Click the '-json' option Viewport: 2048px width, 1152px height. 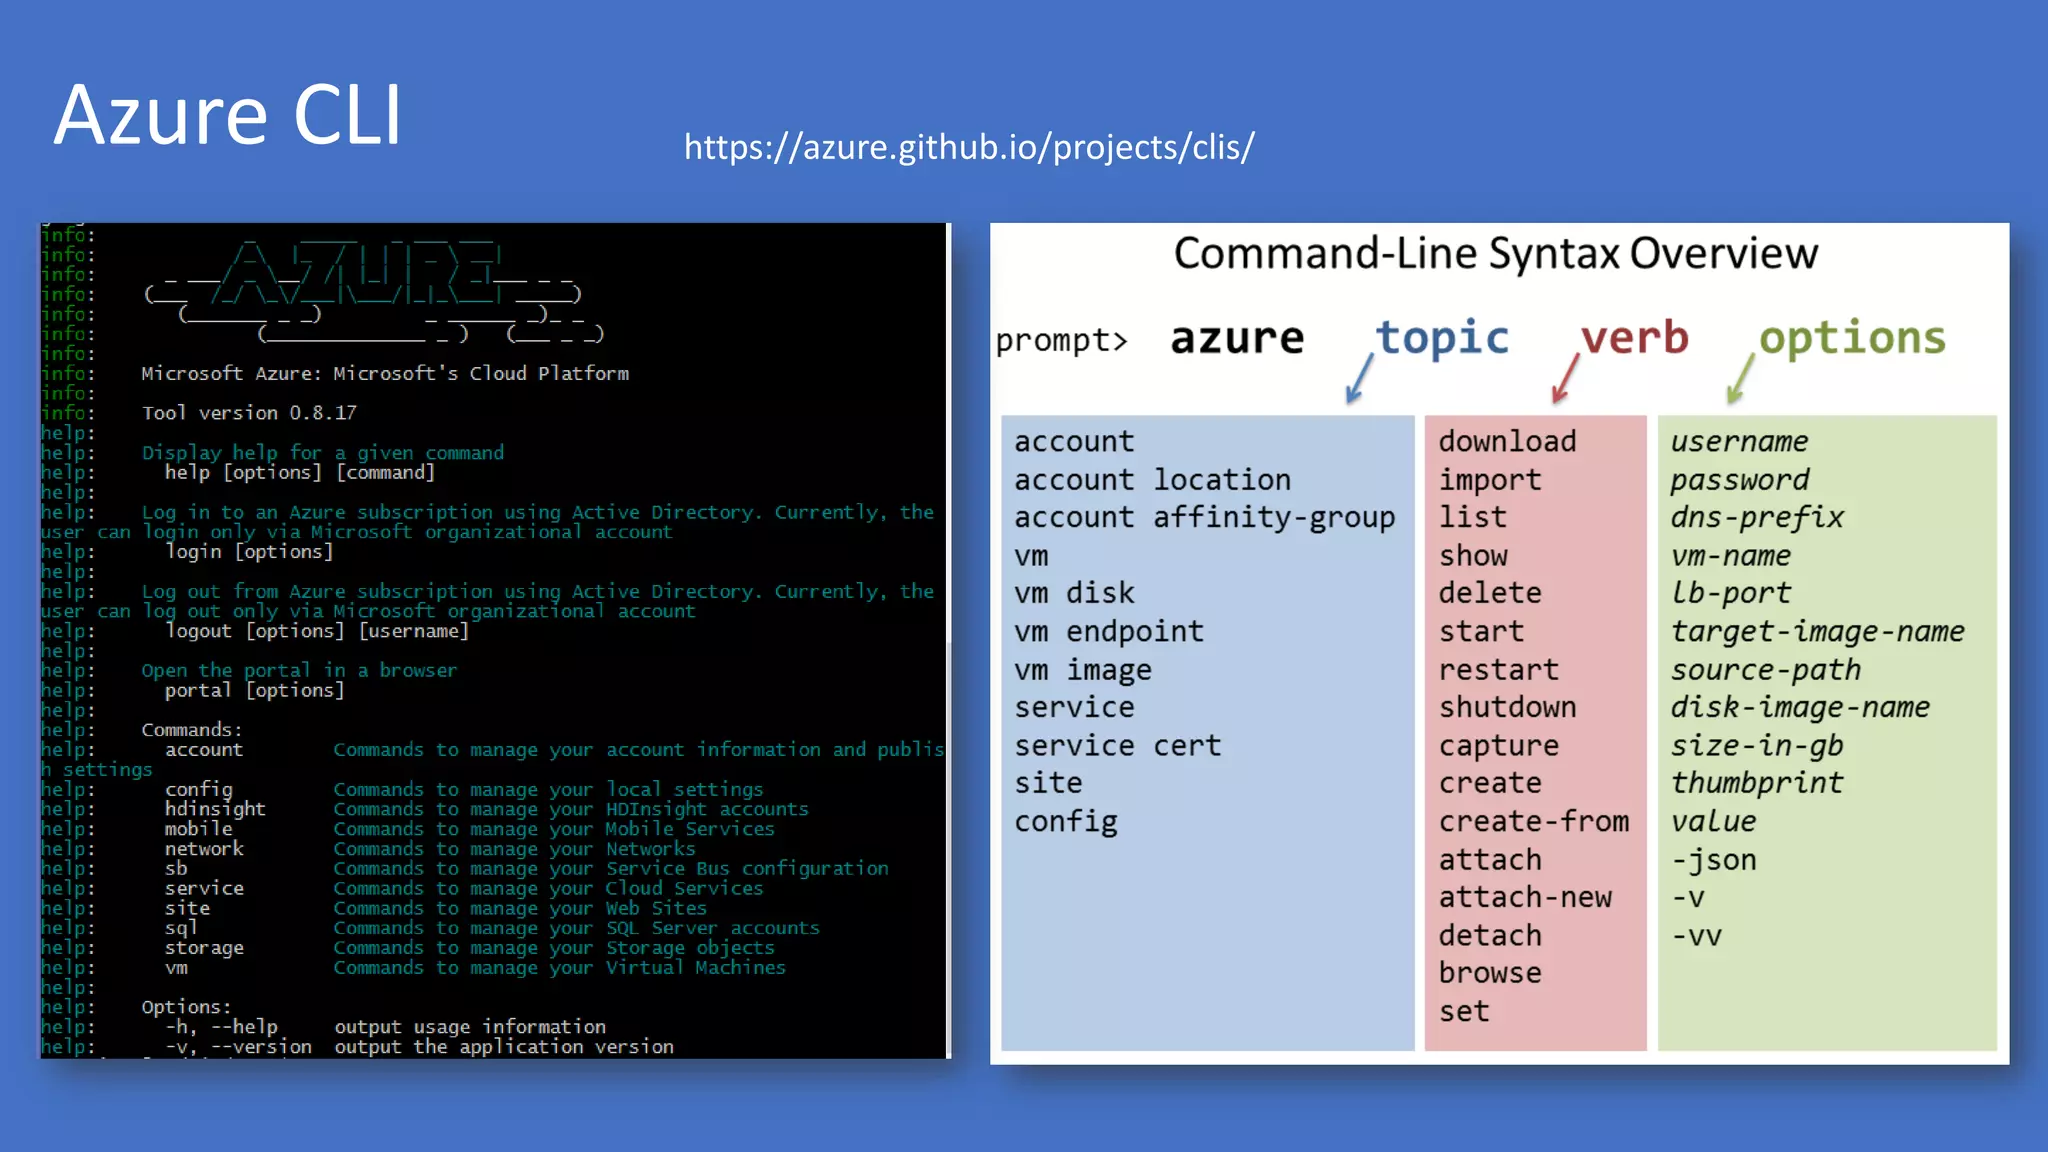point(1714,860)
